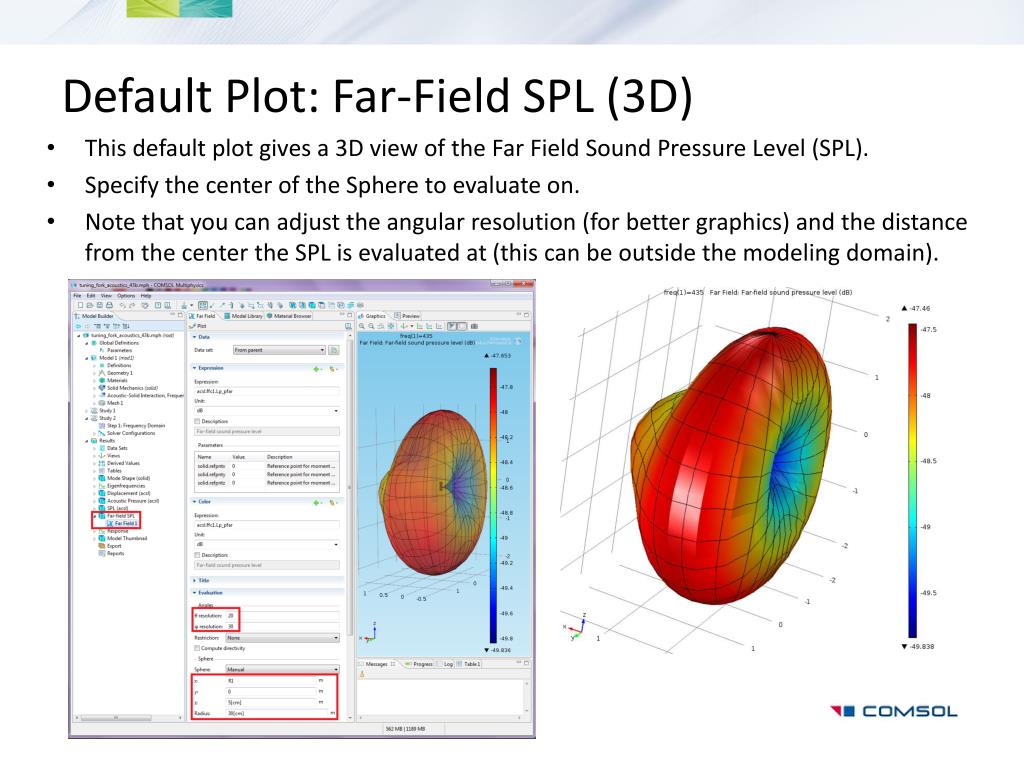The height and width of the screenshot is (768, 1024).
Task: Click the Zoom In icon in Graphics toolbar
Action: click(x=361, y=326)
